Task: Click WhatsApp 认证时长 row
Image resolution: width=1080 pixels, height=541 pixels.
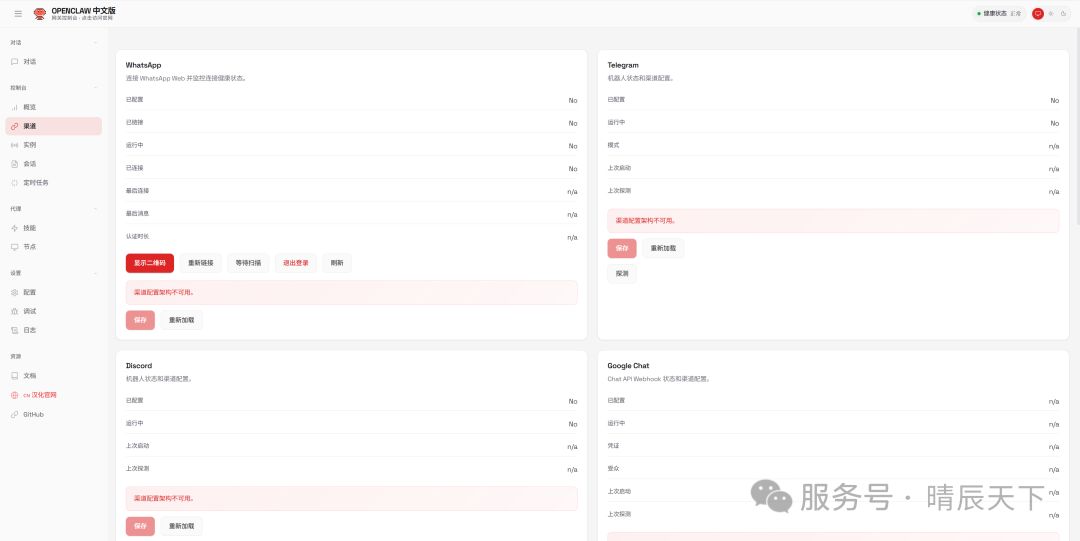Action: (351, 236)
